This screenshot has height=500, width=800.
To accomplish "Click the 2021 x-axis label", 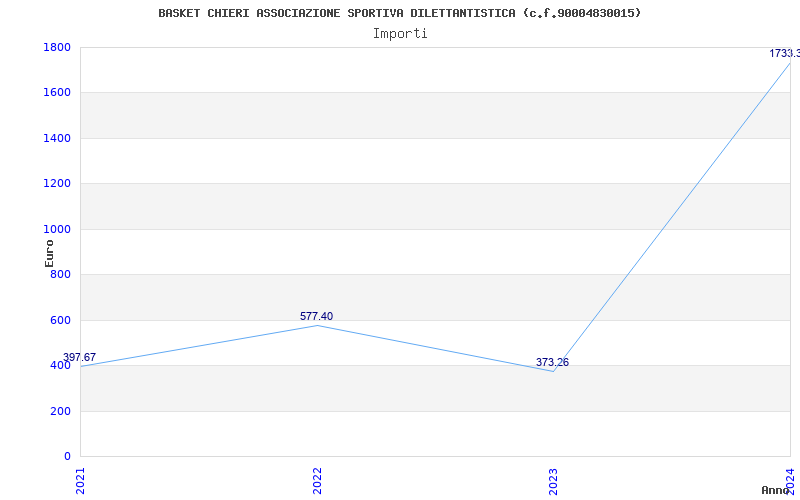I will [x=80, y=480].
